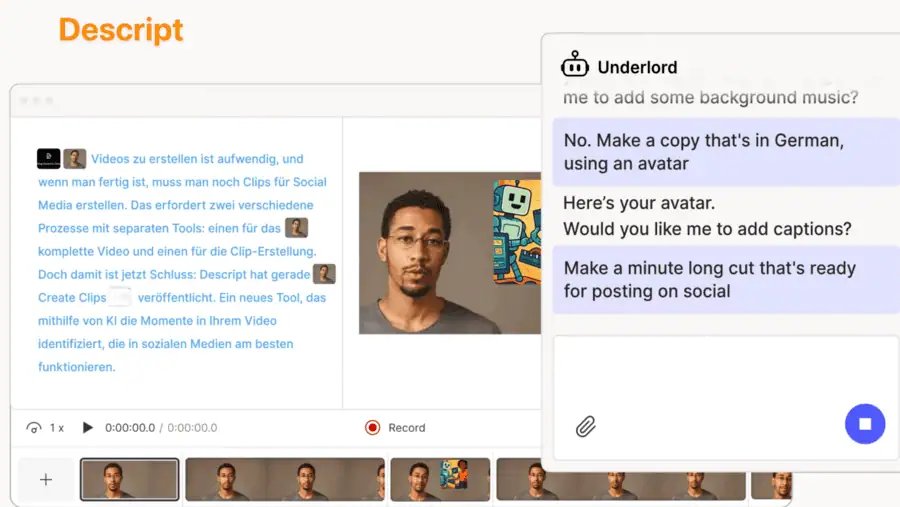
Task: Click the total duration timecode after the slash
Action: pos(192,428)
